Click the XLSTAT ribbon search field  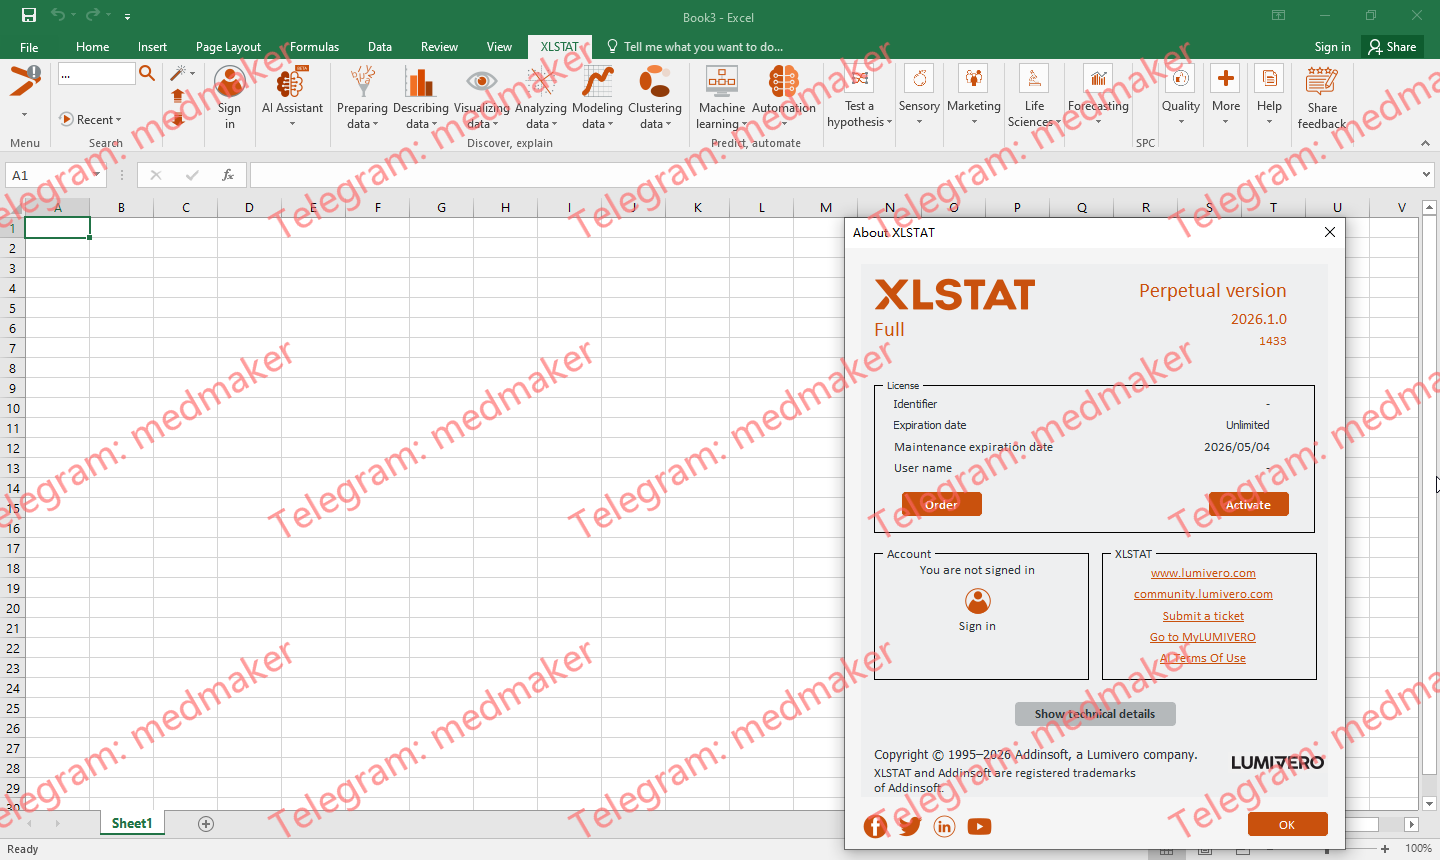[96, 73]
